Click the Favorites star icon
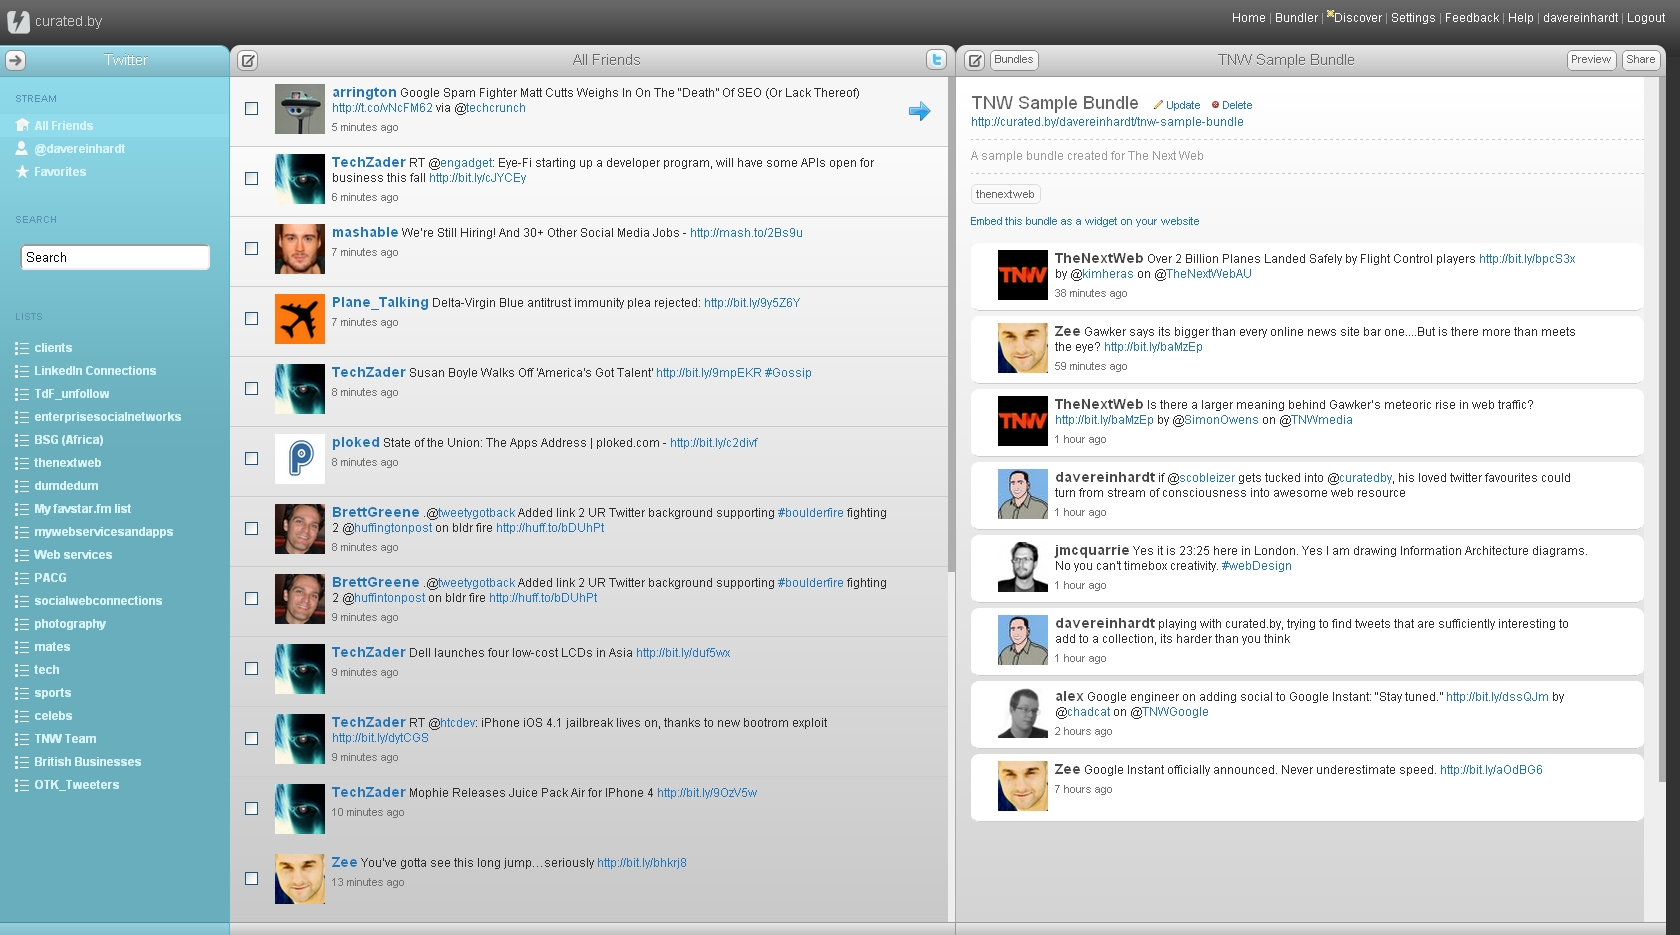This screenshot has width=1680, height=935. (22, 172)
